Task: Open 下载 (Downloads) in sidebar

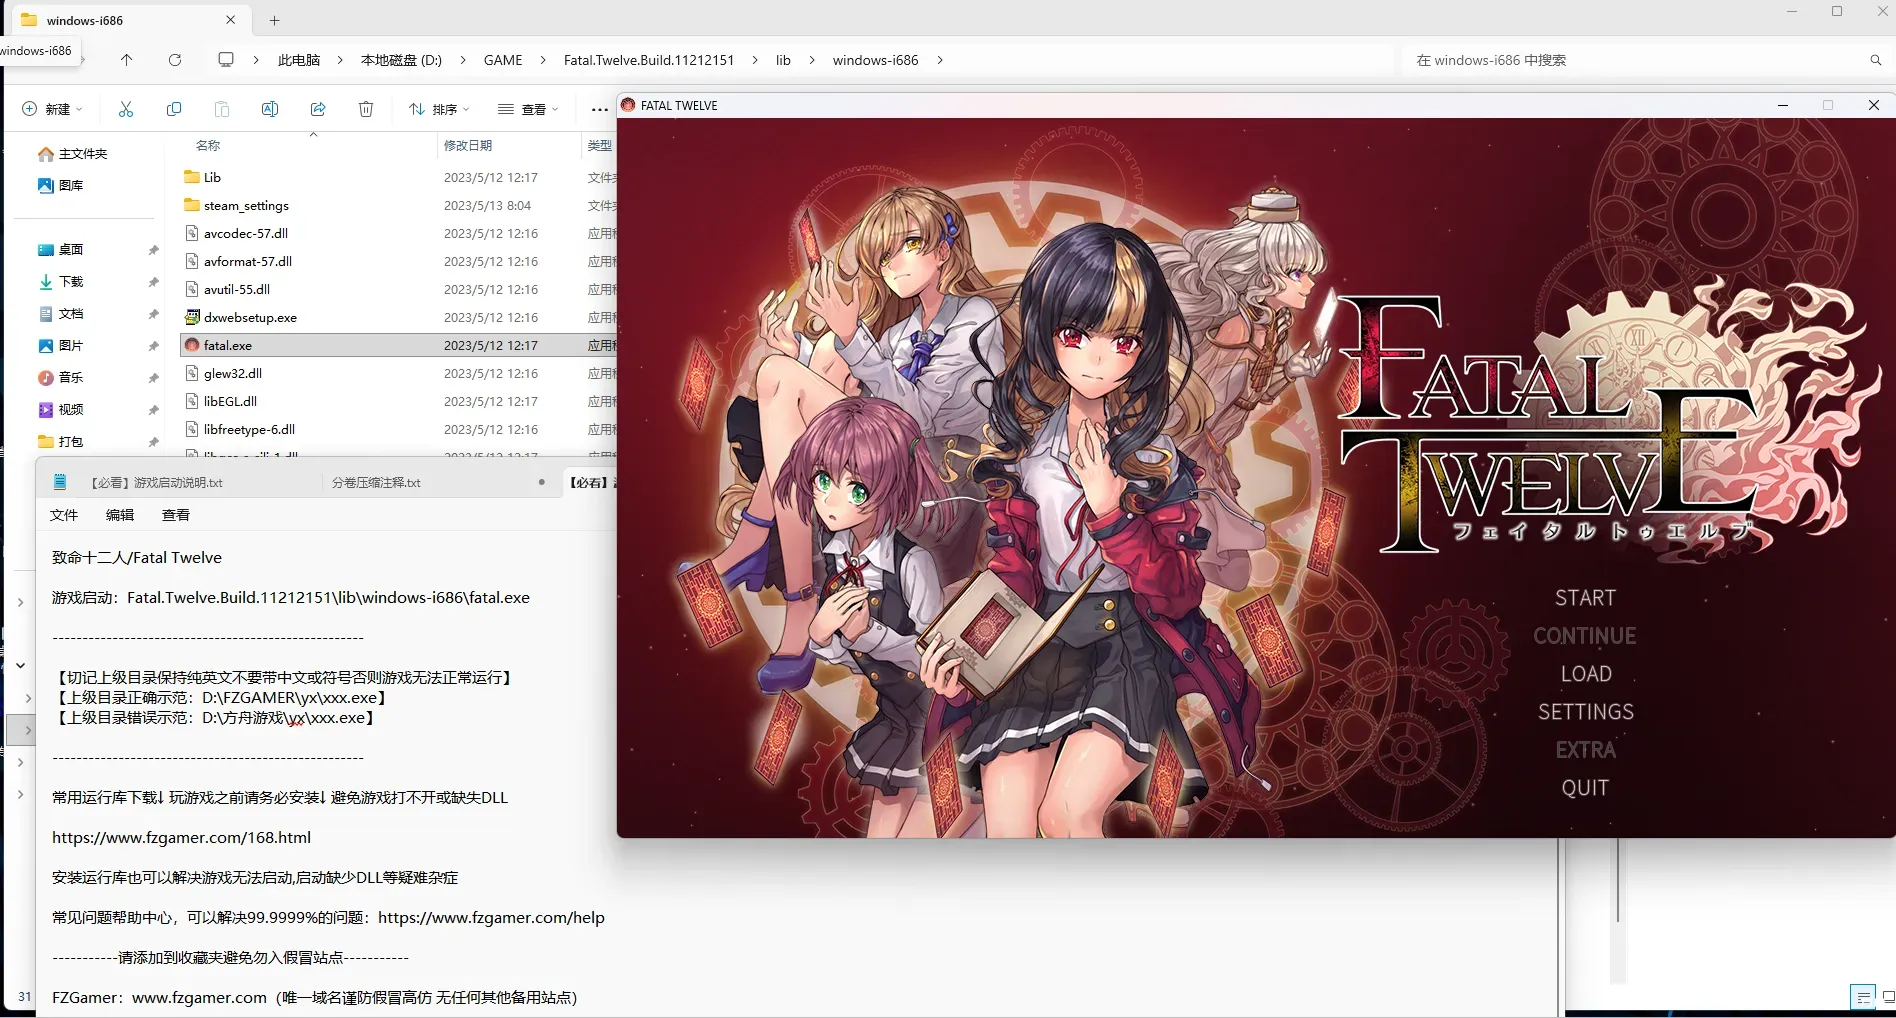Action: [x=60, y=282]
